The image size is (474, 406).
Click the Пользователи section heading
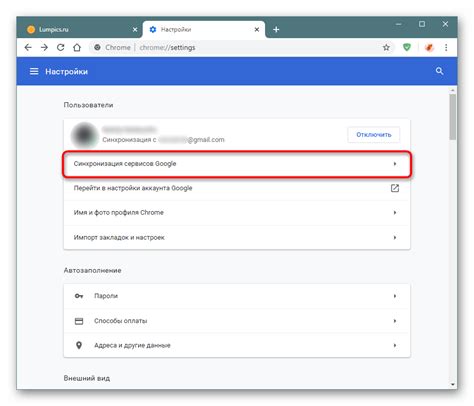point(88,105)
